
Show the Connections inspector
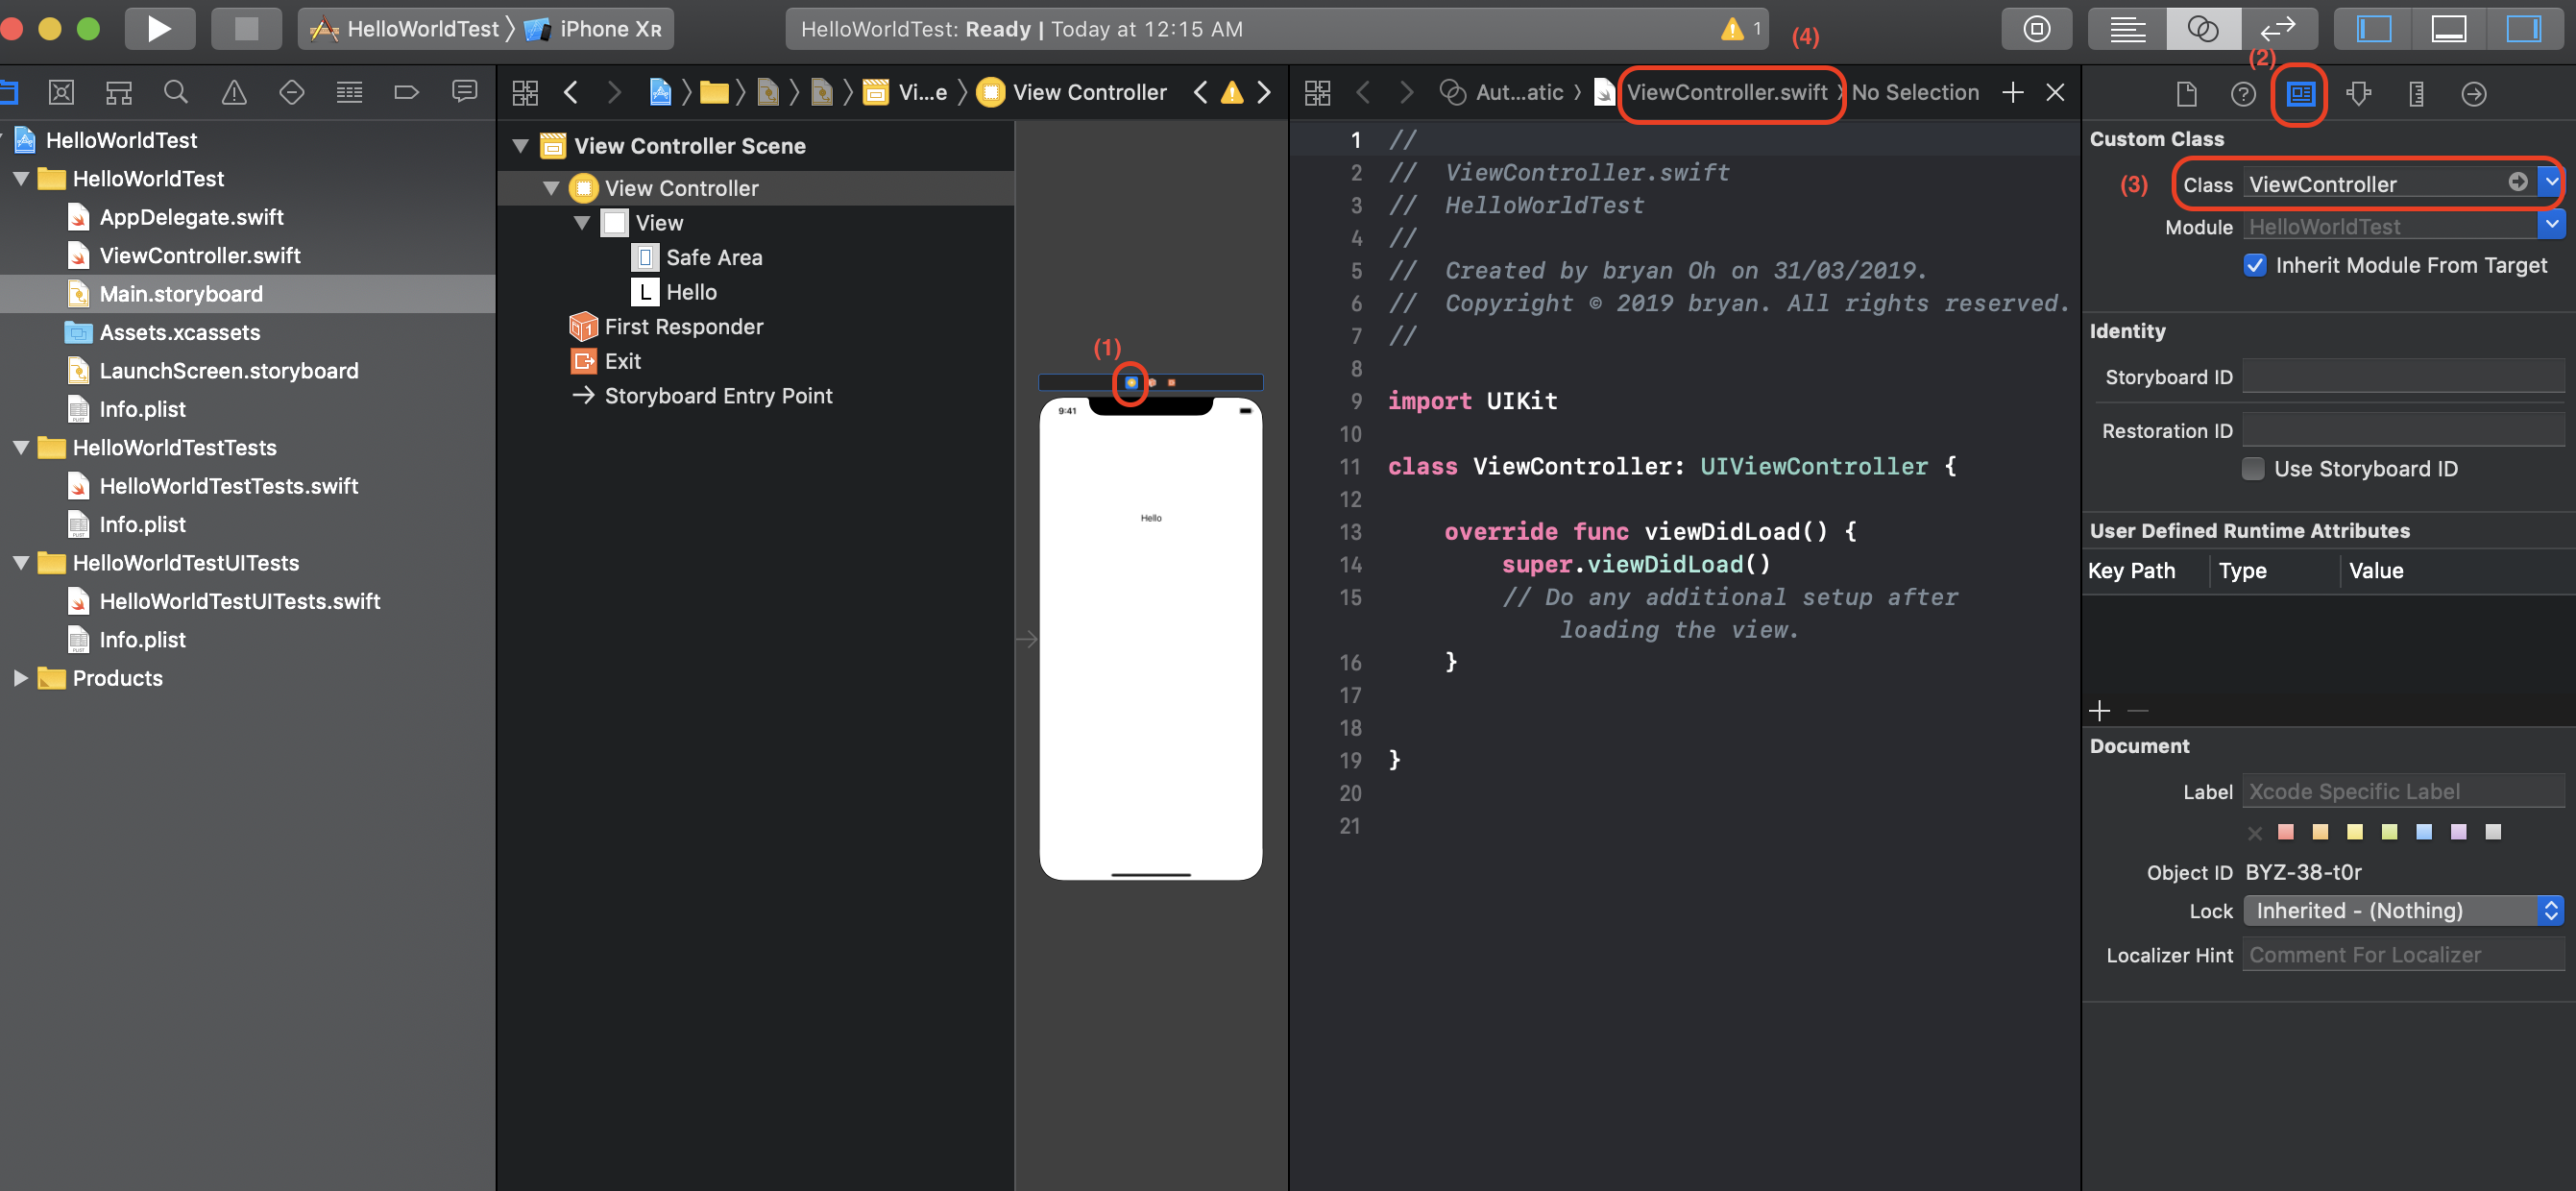pyautogui.click(x=2473, y=94)
